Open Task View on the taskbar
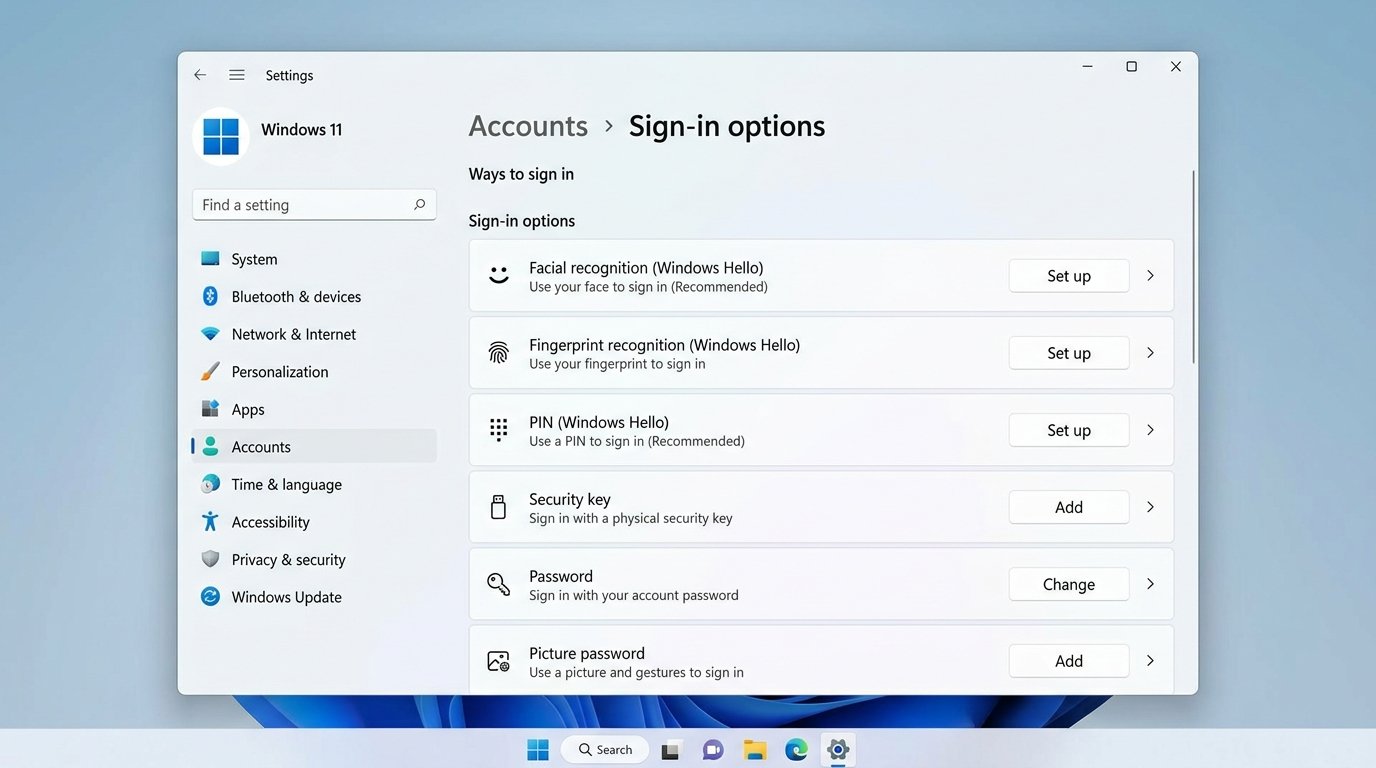 (671, 750)
